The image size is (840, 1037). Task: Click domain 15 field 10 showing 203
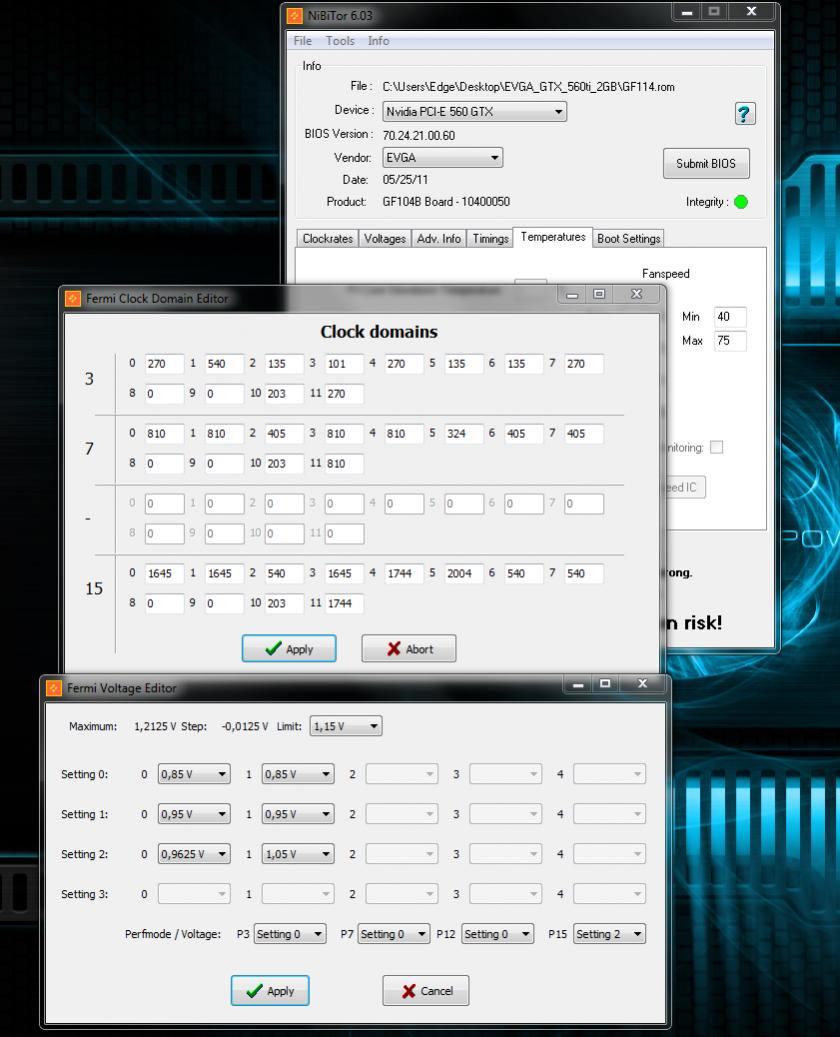click(284, 603)
